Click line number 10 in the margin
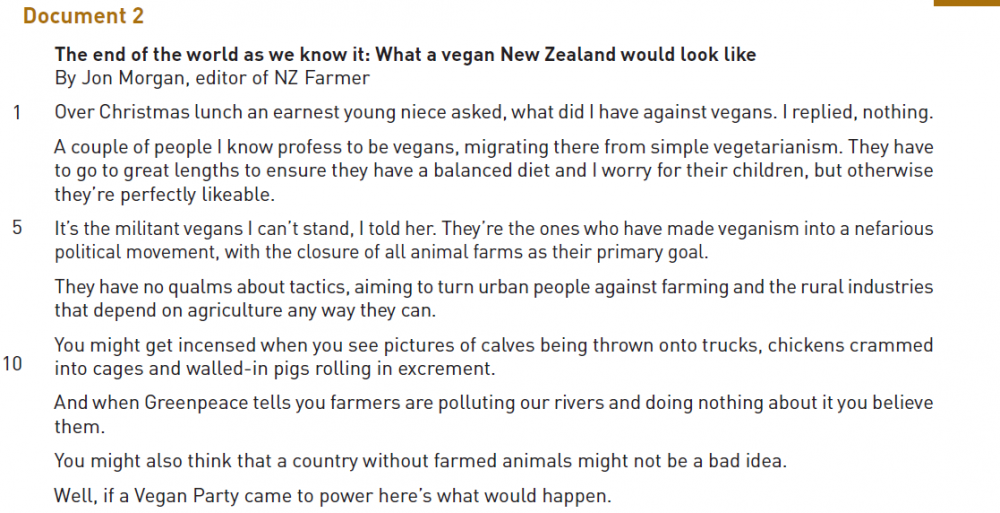 (13, 364)
